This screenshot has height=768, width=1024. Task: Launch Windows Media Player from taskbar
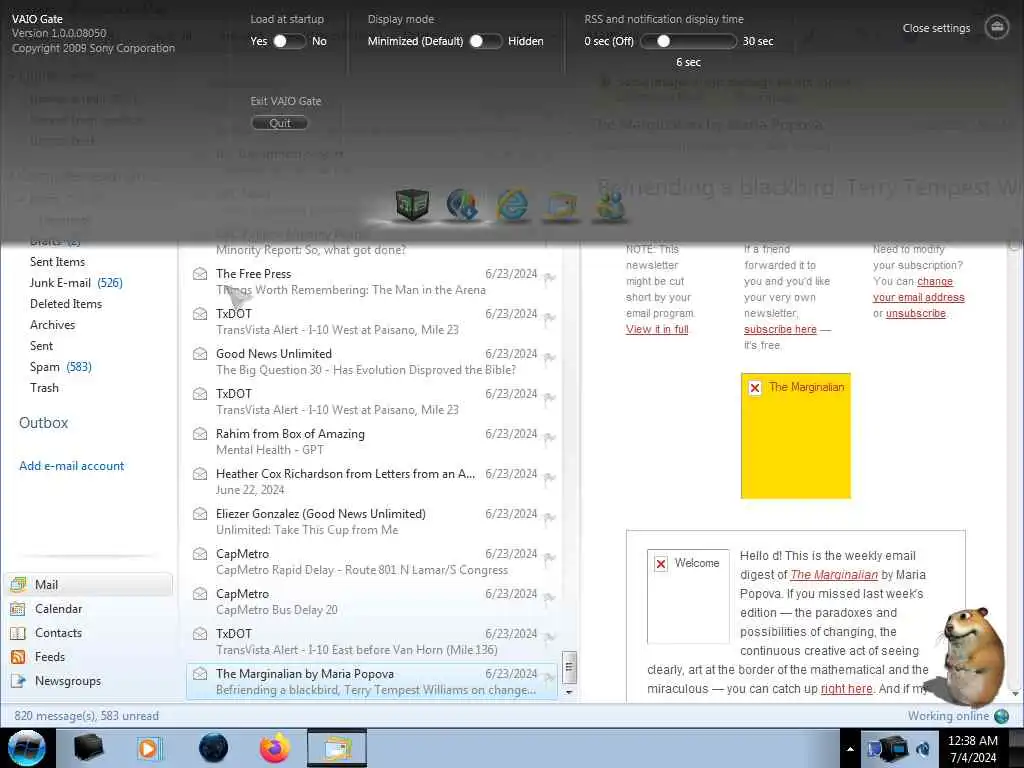[x=149, y=748]
